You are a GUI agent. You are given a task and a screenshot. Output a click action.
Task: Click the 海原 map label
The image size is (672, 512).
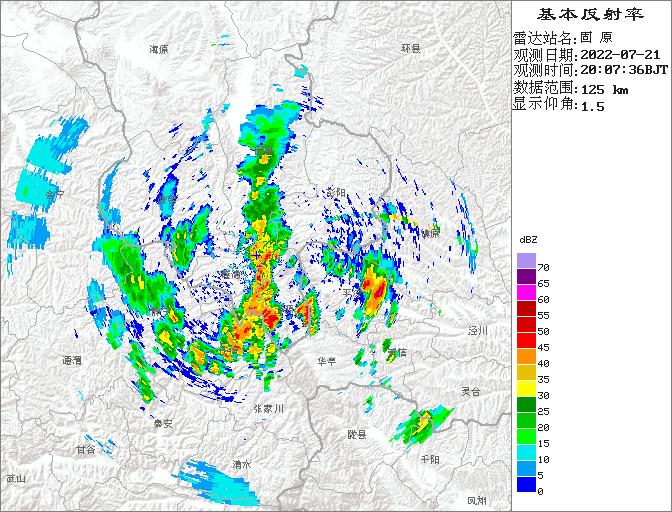click(159, 49)
